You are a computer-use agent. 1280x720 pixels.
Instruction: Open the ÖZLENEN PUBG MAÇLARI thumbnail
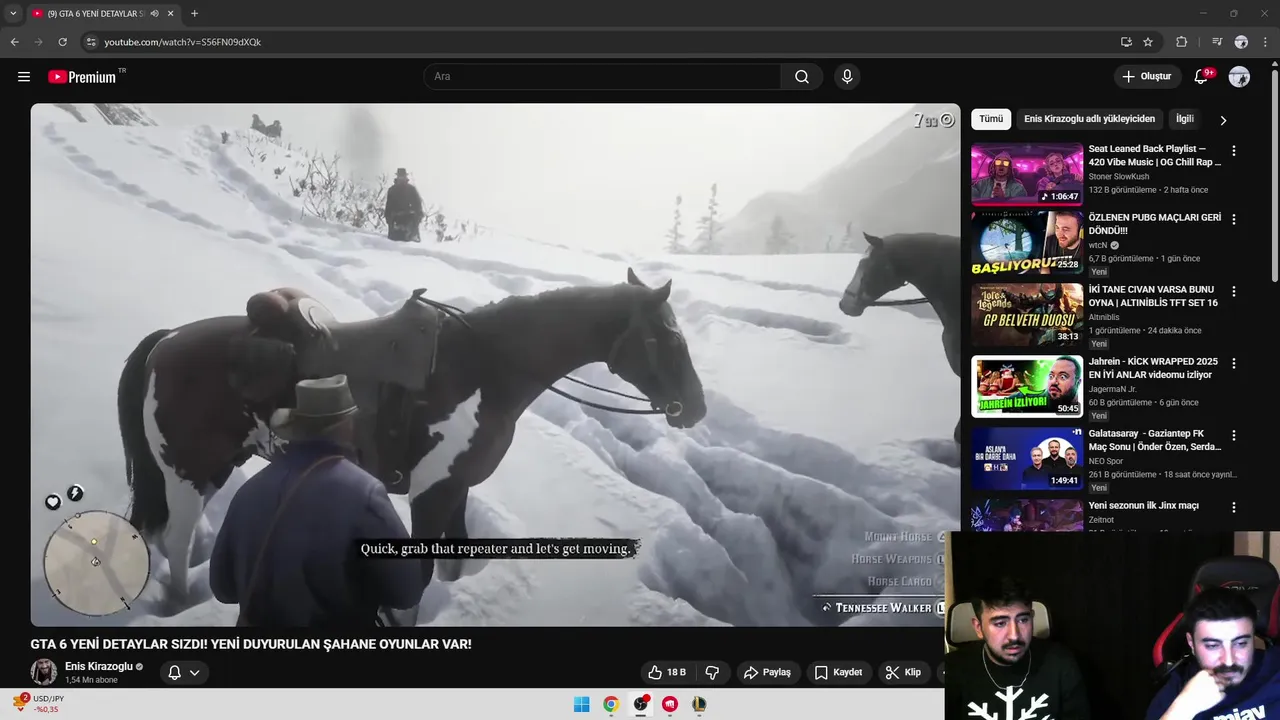[x=1027, y=243]
